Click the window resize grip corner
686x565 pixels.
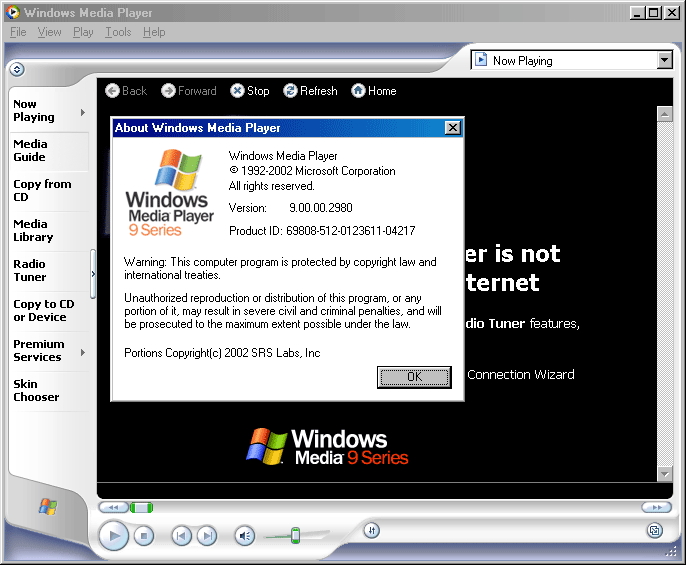(x=671, y=551)
